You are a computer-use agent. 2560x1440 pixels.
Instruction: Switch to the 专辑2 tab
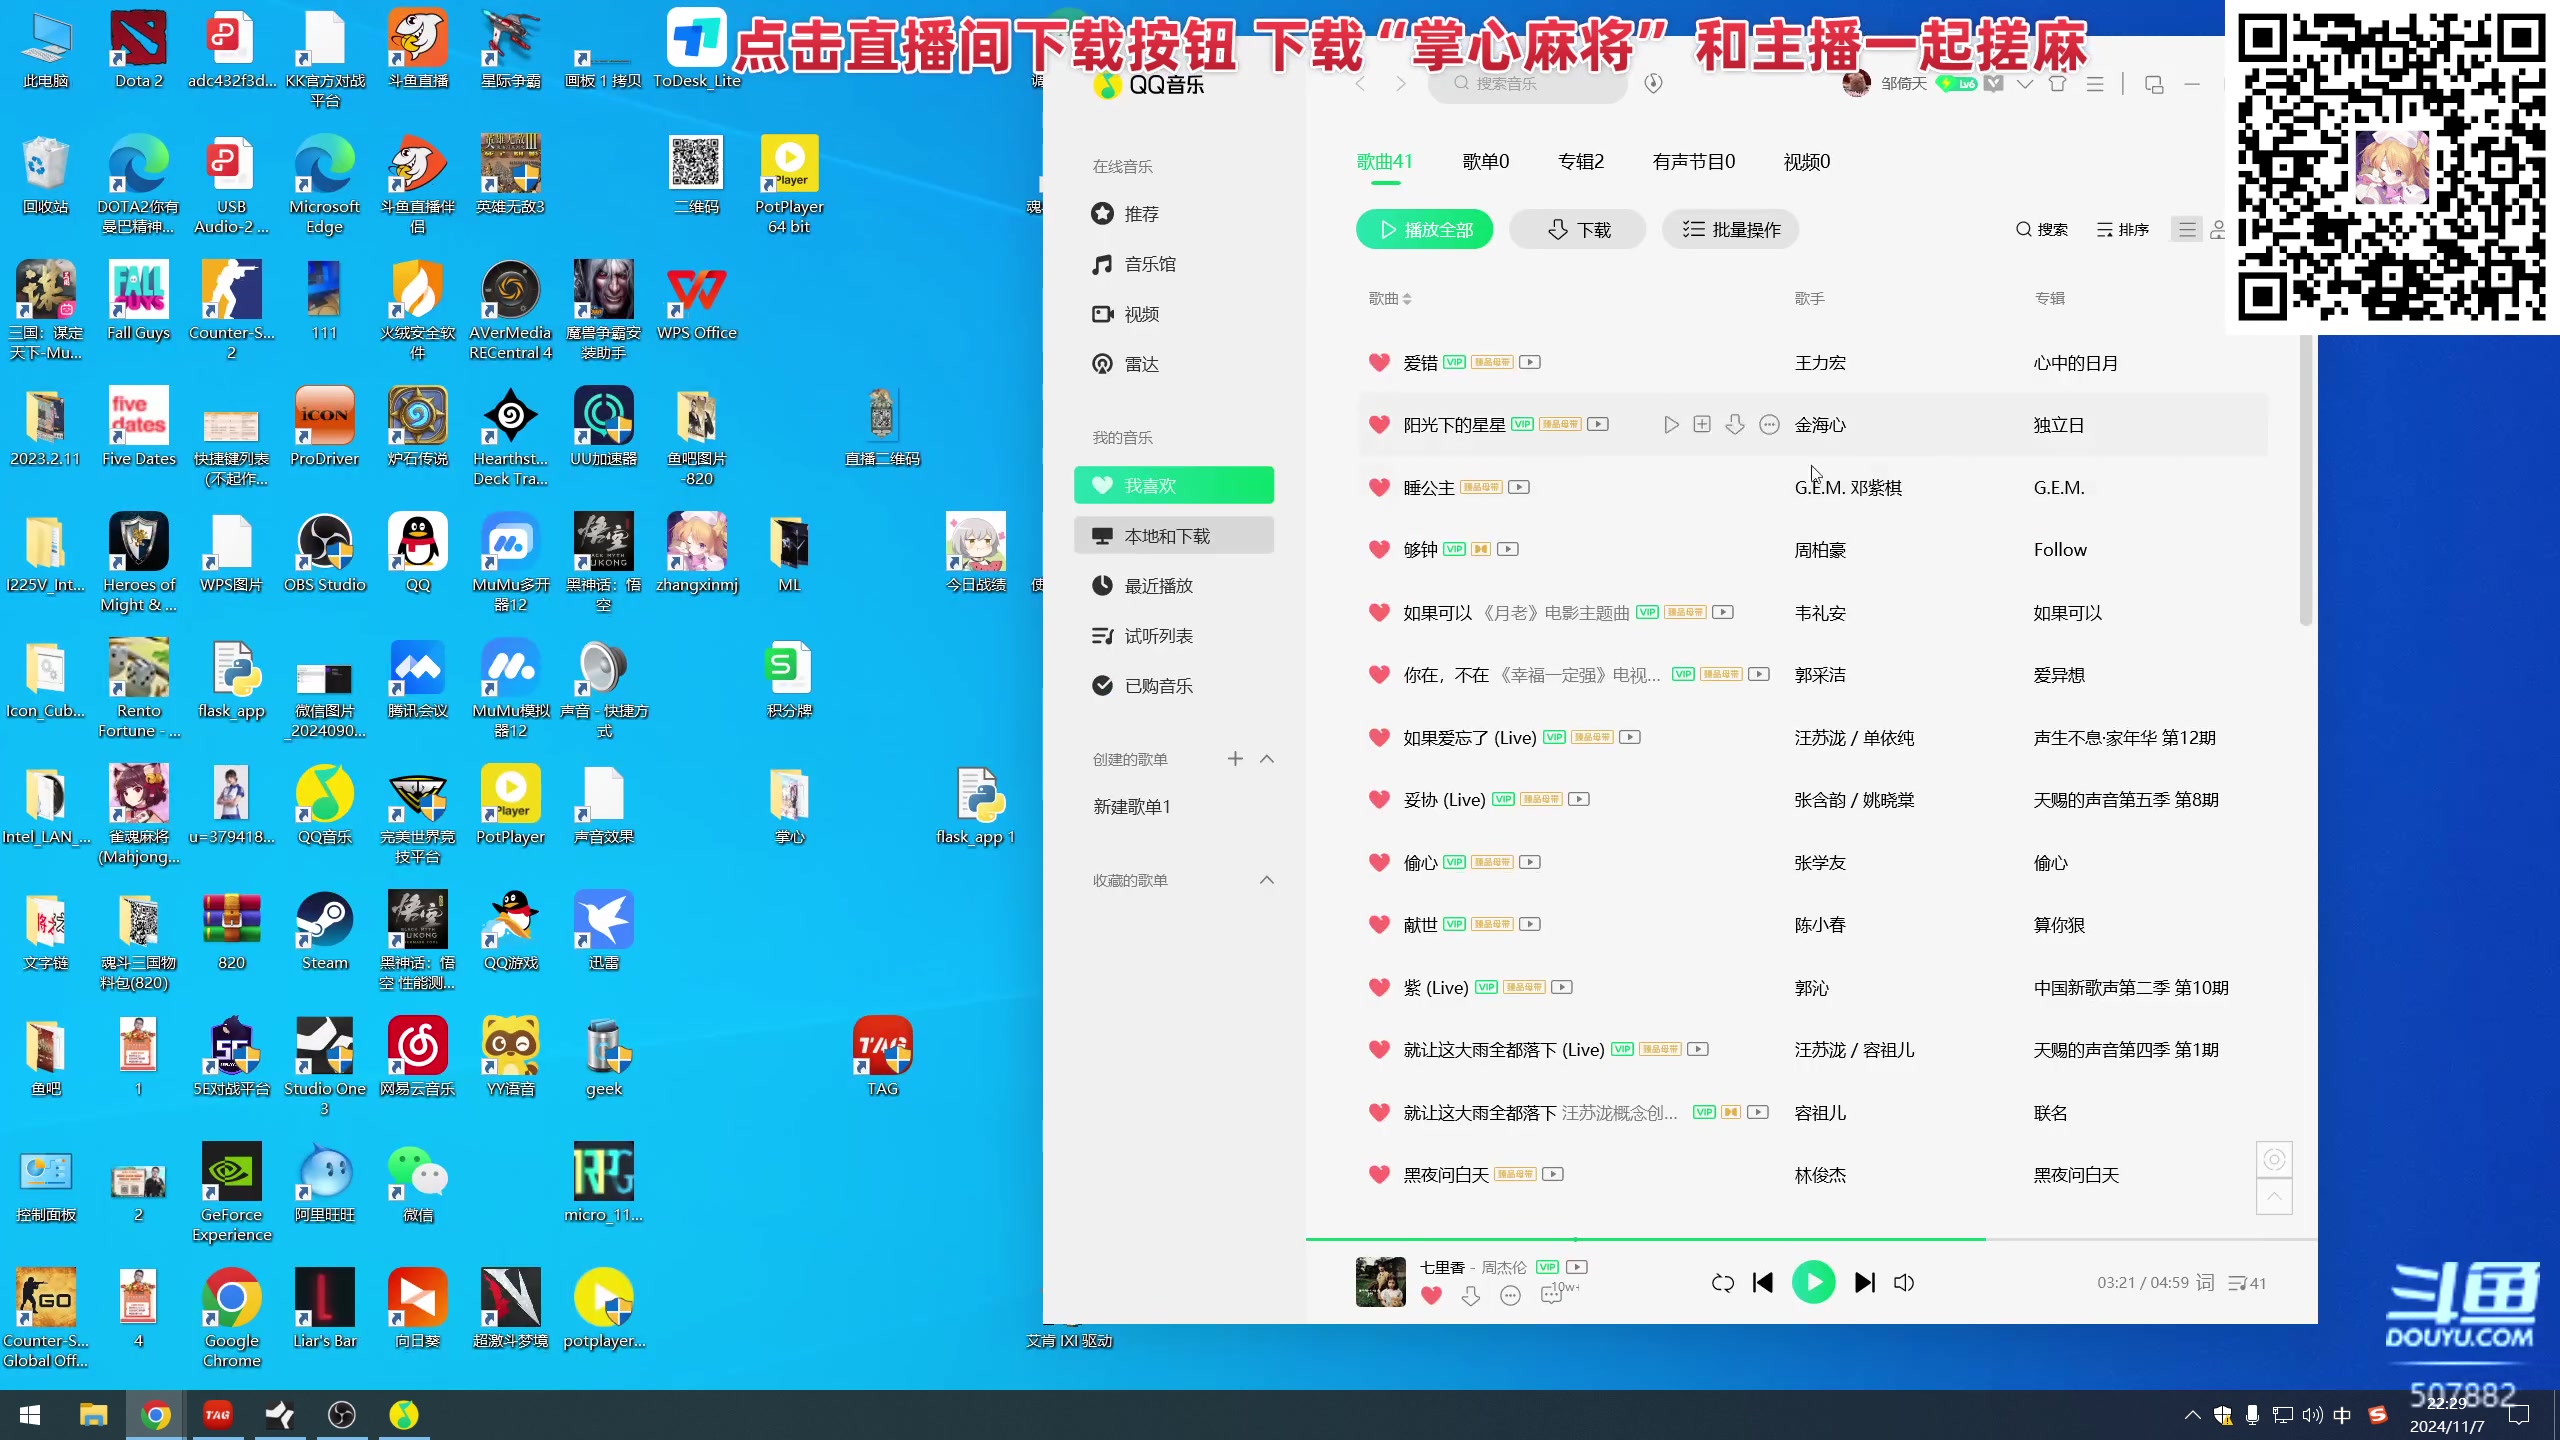pyautogui.click(x=1581, y=162)
